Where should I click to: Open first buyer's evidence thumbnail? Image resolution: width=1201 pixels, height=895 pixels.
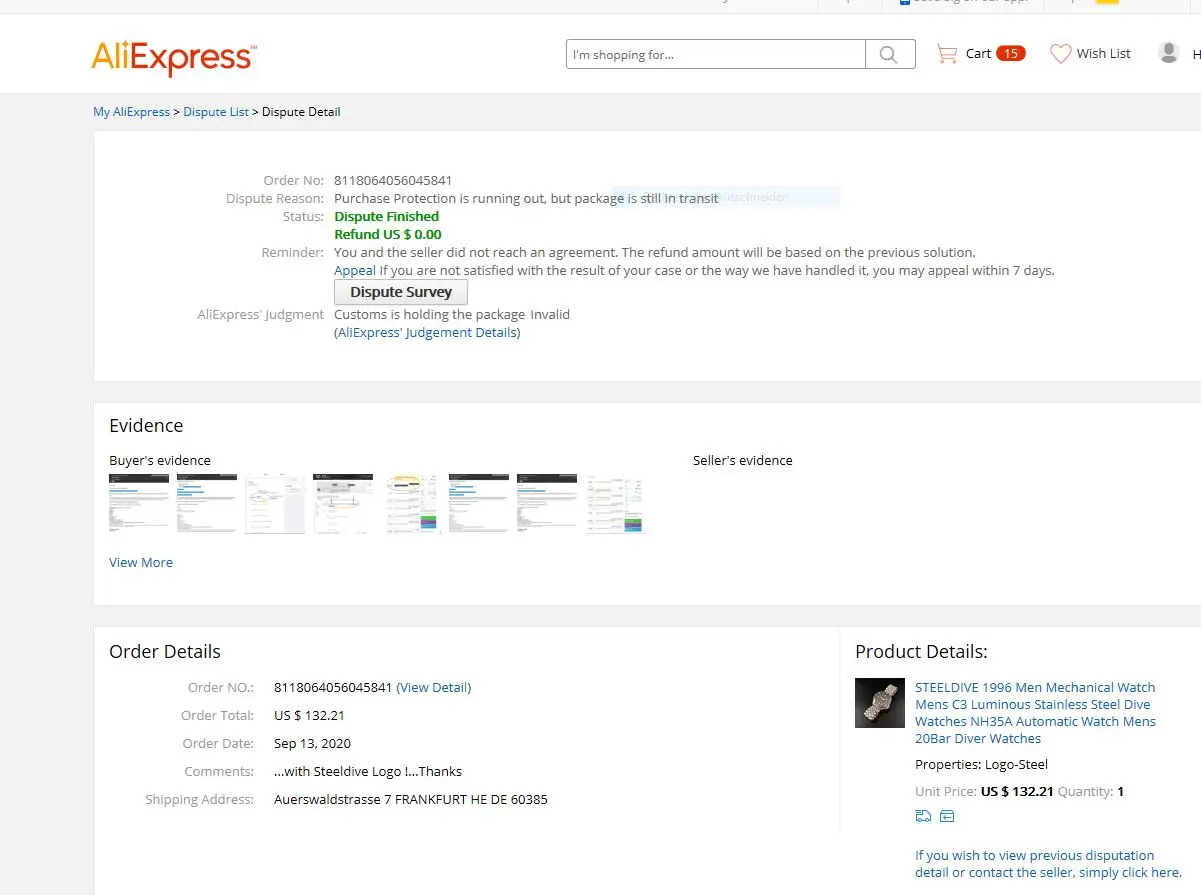point(139,504)
